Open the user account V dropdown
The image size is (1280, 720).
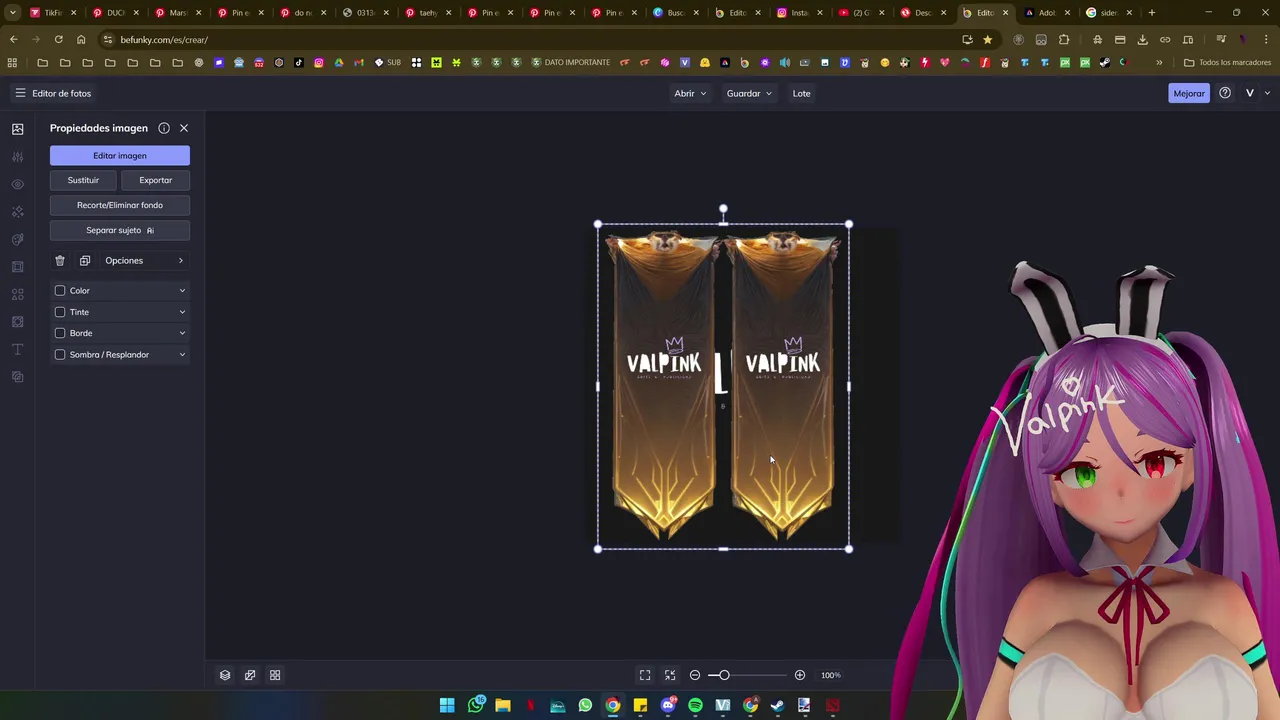pyautogui.click(x=1257, y=93)
